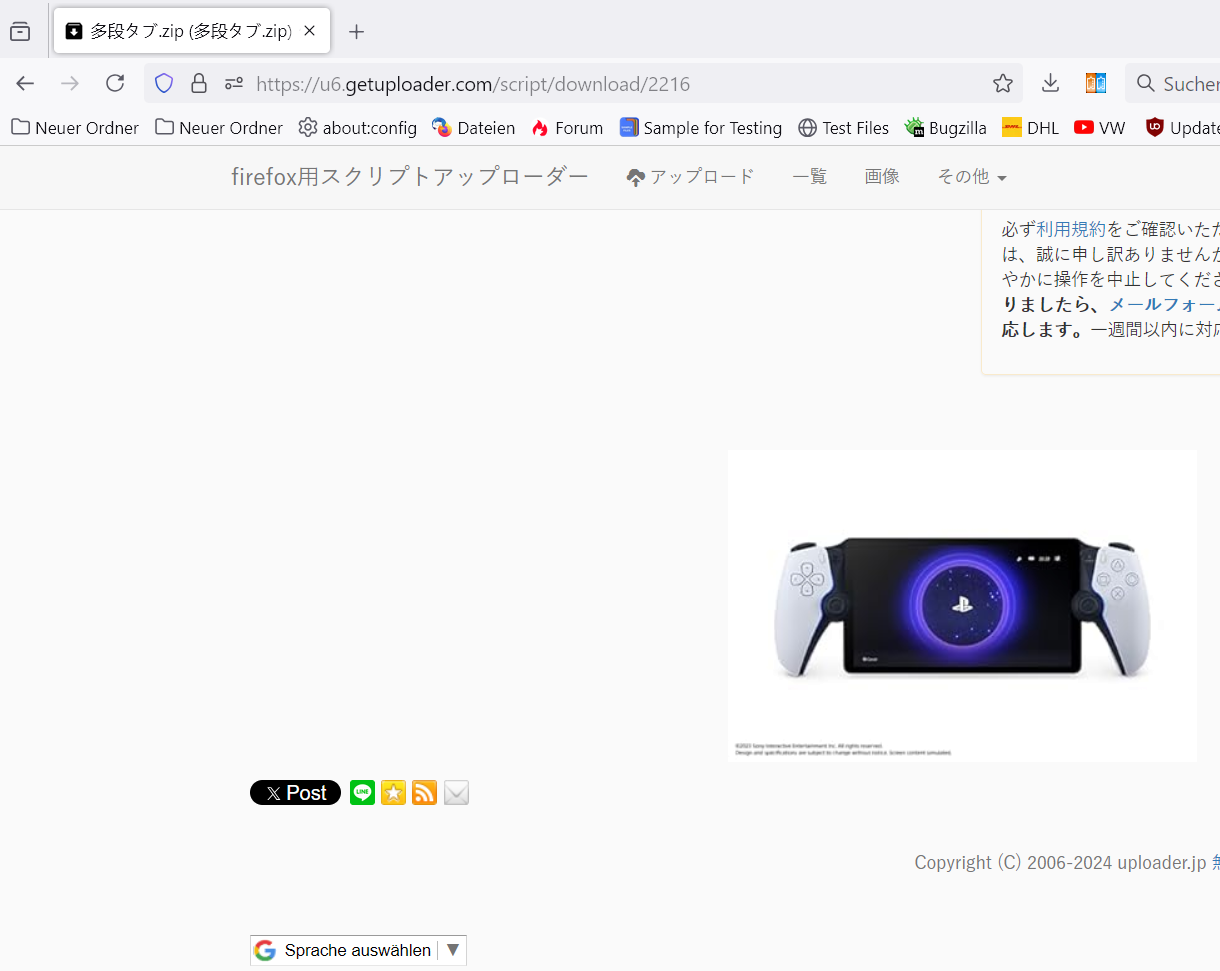
Task: Open Sprache auswählen language dropdown
Action: pyautogui.click(x=359, y=950)
